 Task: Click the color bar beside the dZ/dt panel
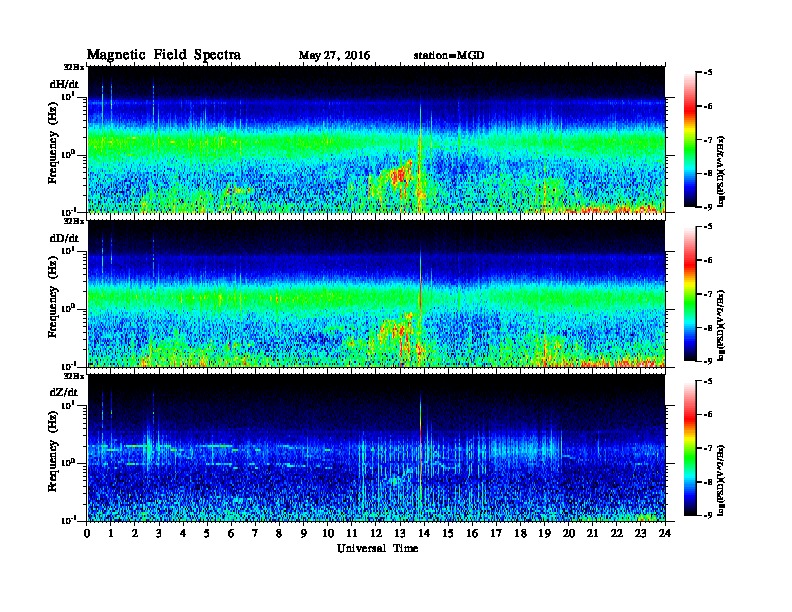pos(690,448)
